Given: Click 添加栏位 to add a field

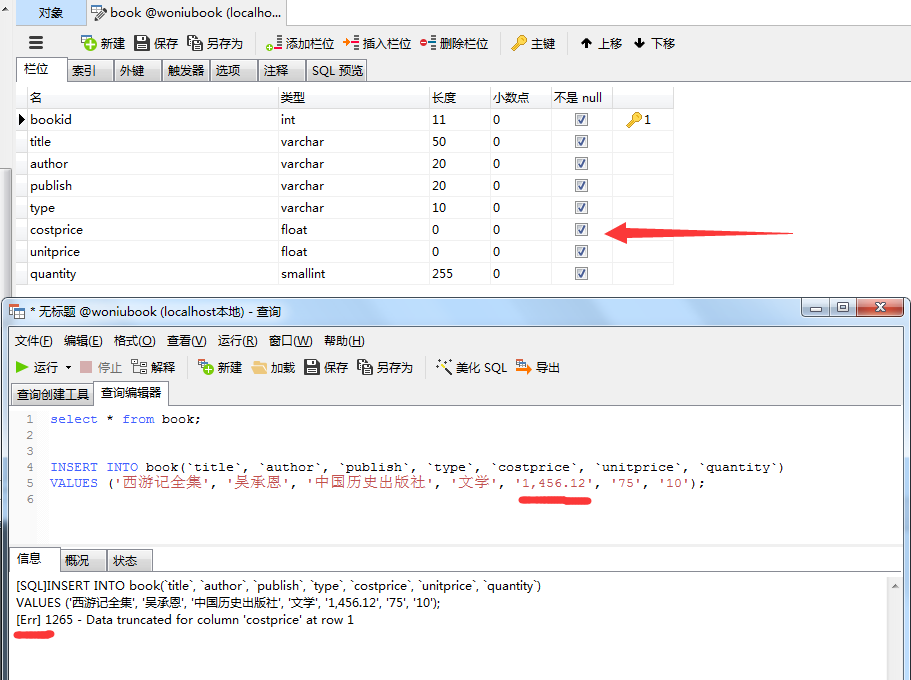Looking at the screenshot, I should point(300,43).
